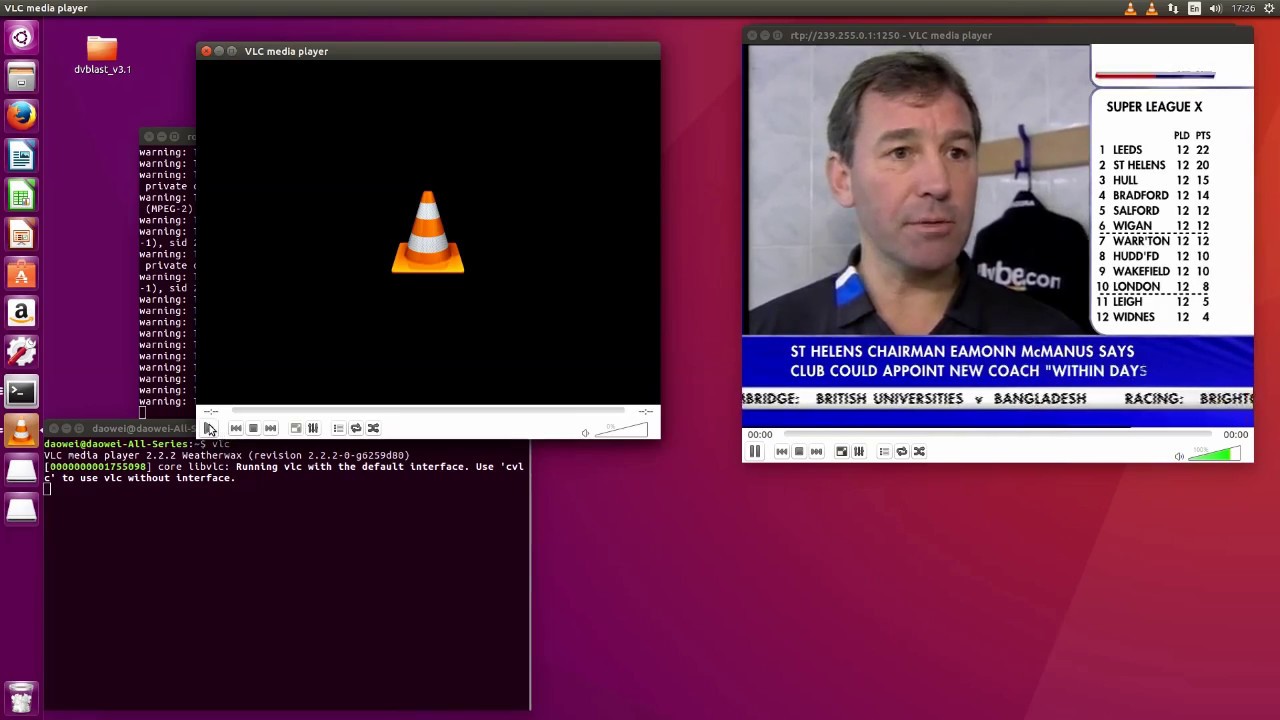Click the VLC media player top panel title

(x=46, y=8)
